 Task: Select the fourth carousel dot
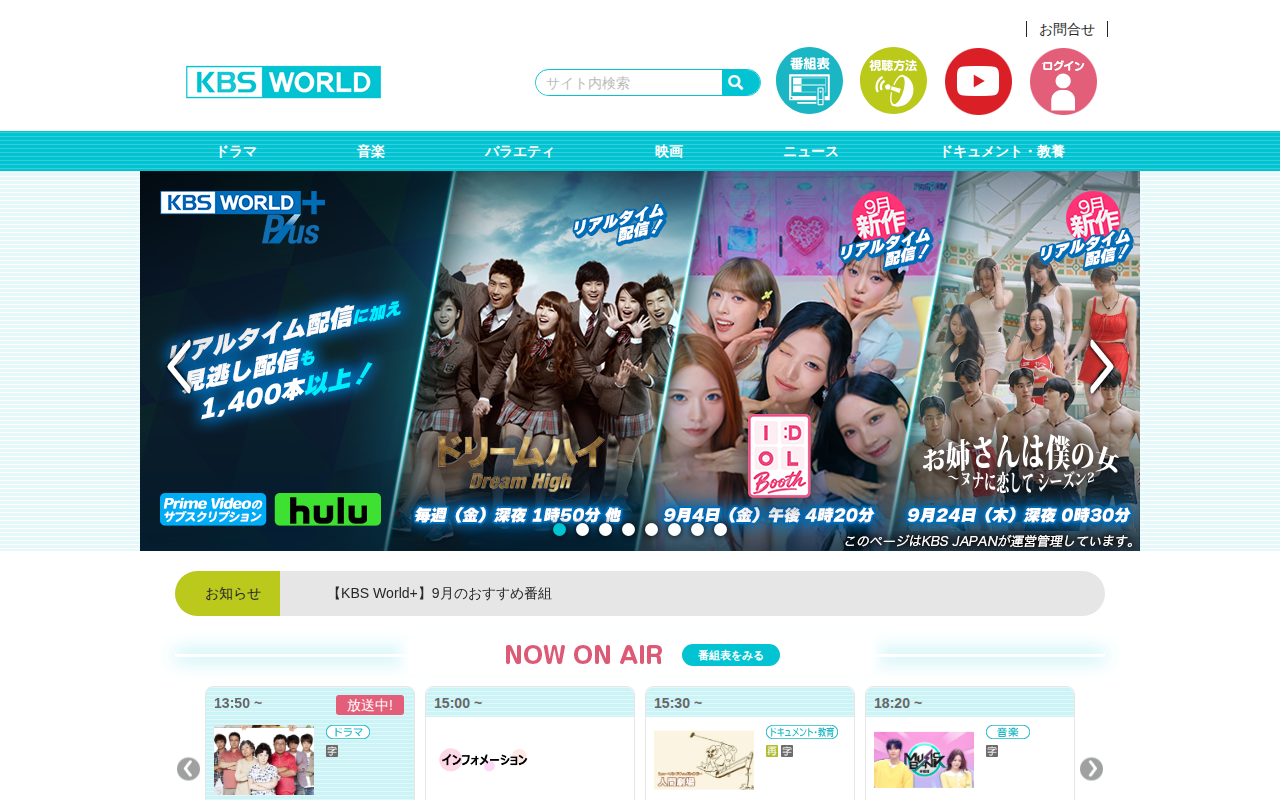coord(629,530)
